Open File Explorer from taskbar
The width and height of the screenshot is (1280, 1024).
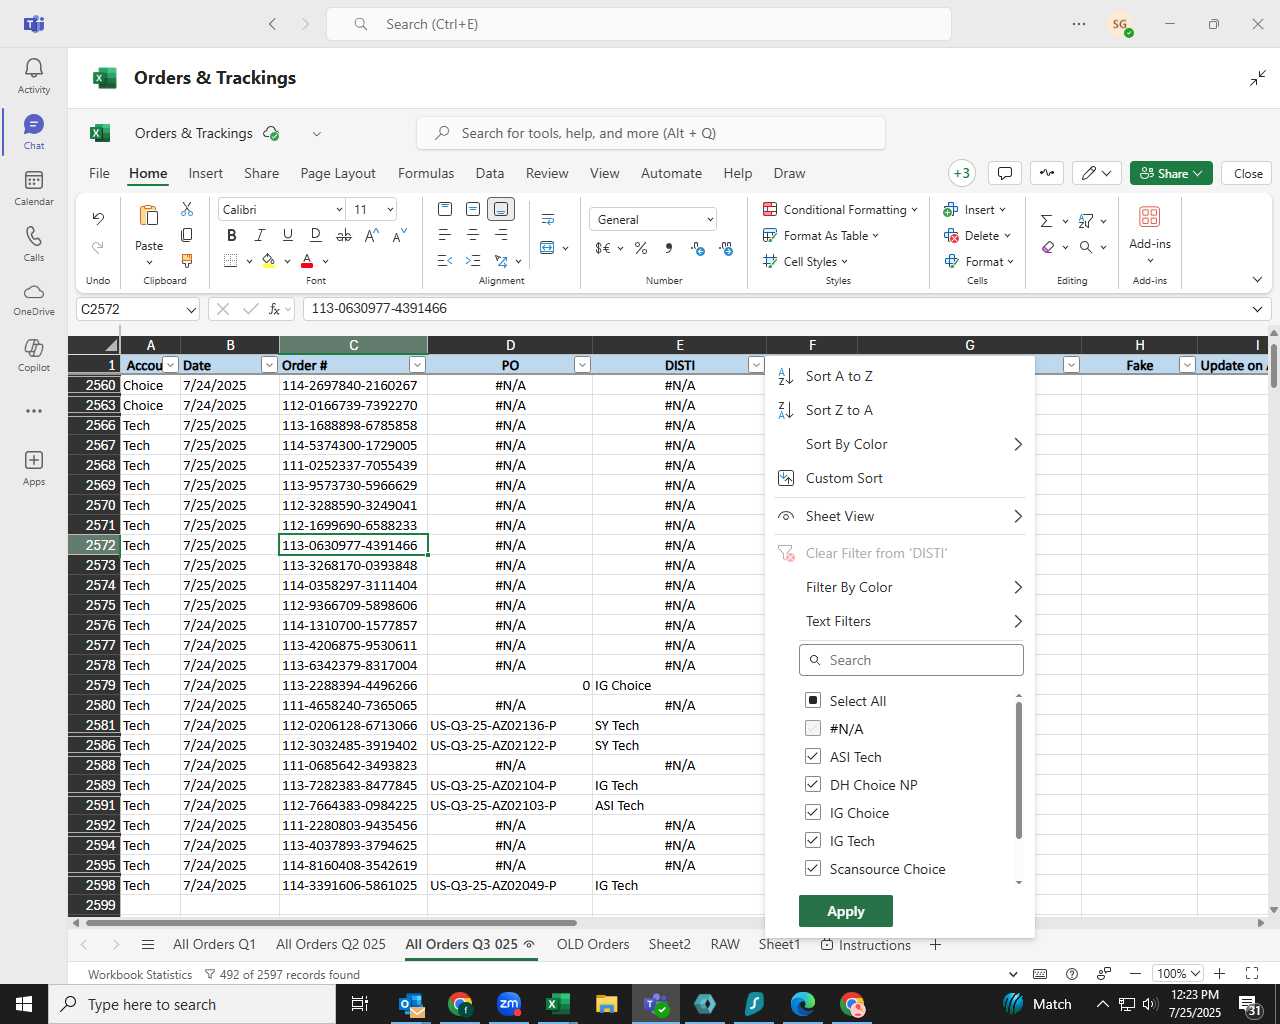[x=607, y=1004]
